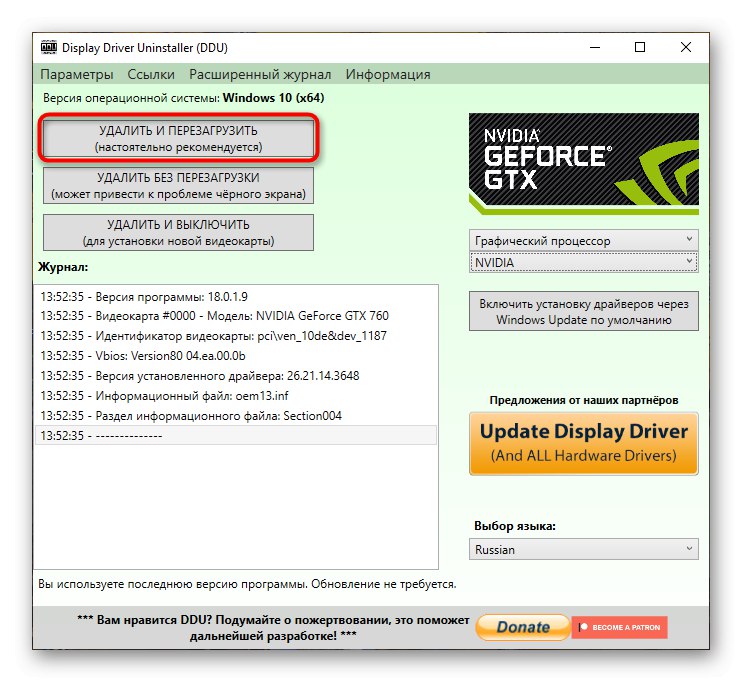Close the DDU window
This screenshot has width=742, height=682.
tap(686, 47)
